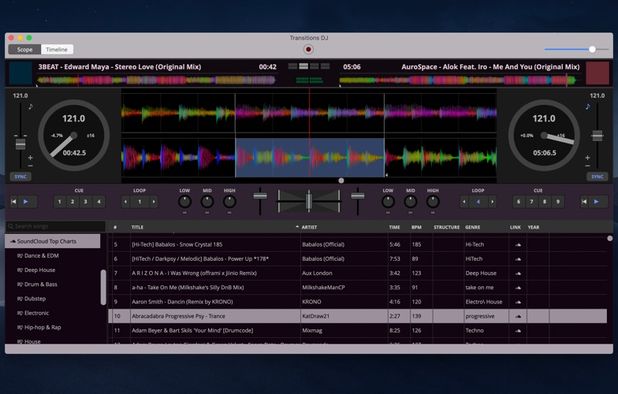Sort tracks by TITLE column

[x=137, y=227]
